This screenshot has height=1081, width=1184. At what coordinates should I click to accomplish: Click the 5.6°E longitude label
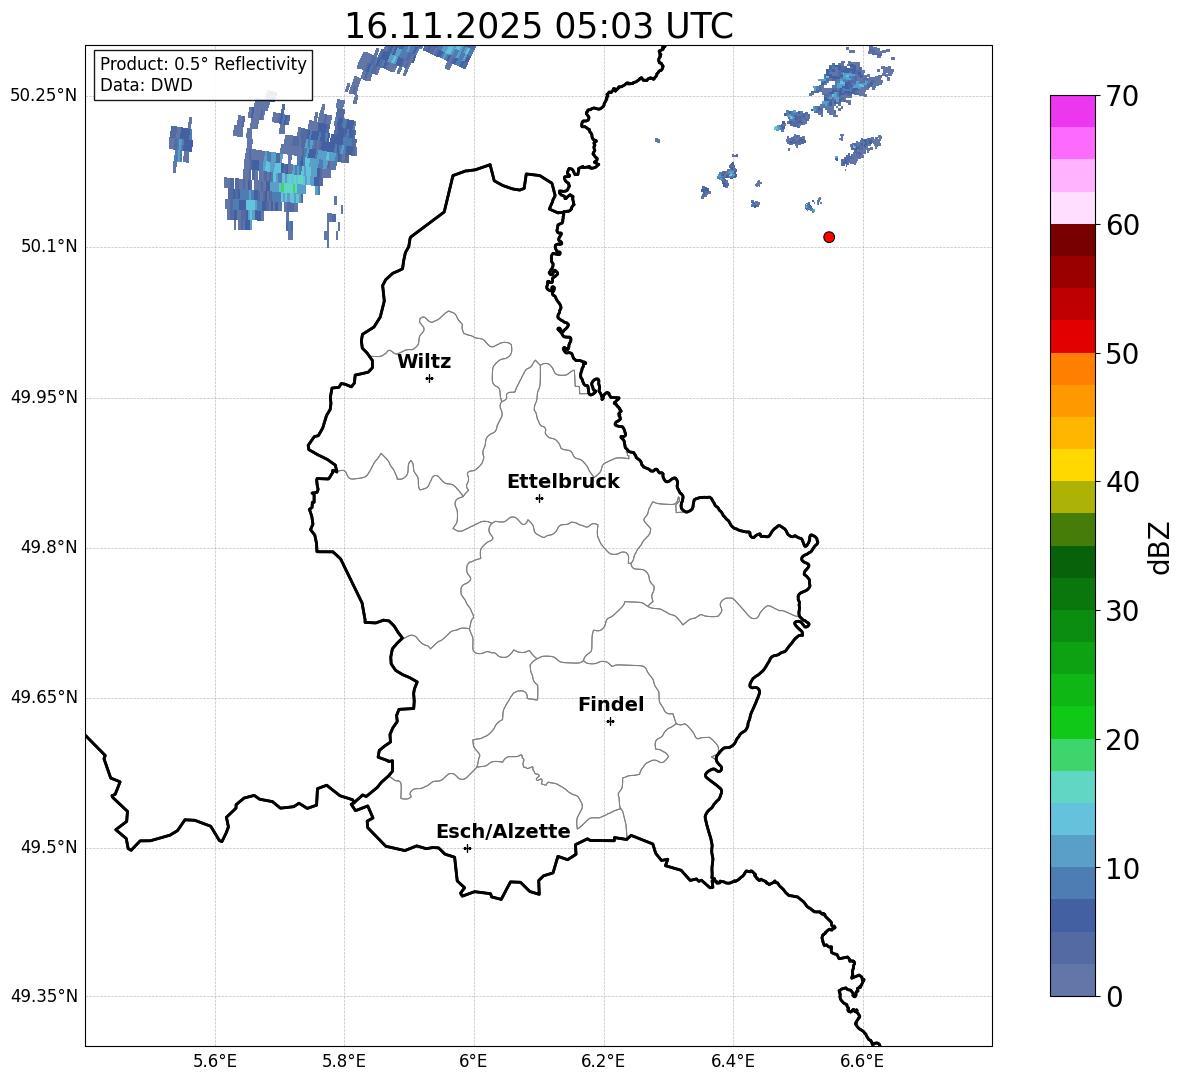(215, 1061)
